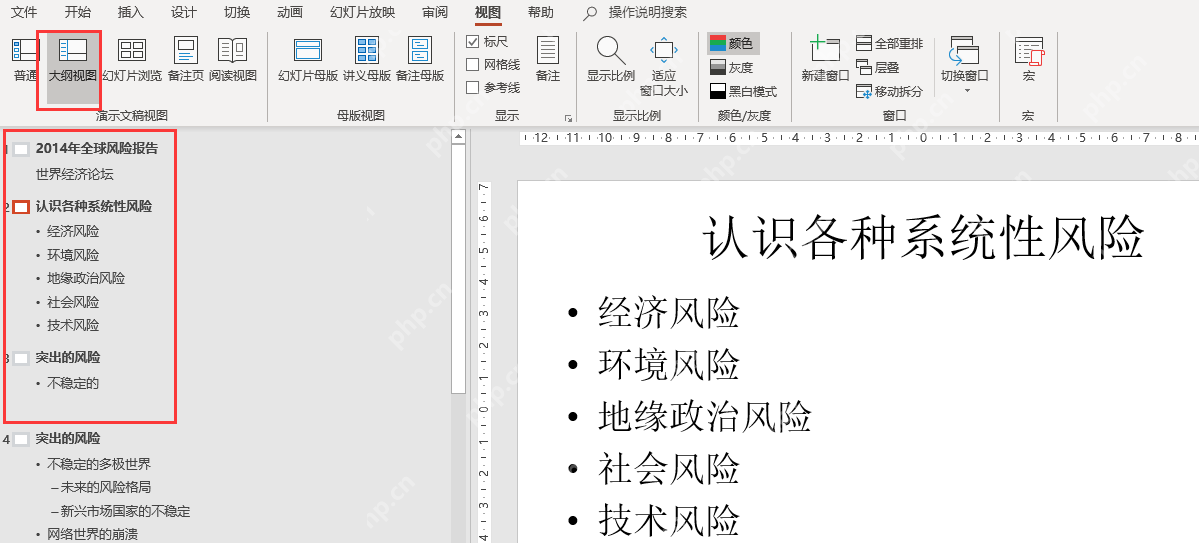This screenshot has height=543, width=1199.
Task: Click outline bullet 环境风险
Action: (73, 255)
